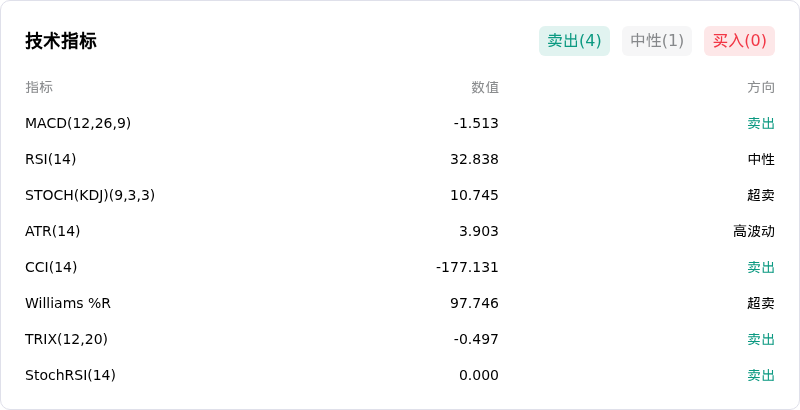Click the CCI(14) indicator label
Screen dimensions: 800x410
point(51,267)
